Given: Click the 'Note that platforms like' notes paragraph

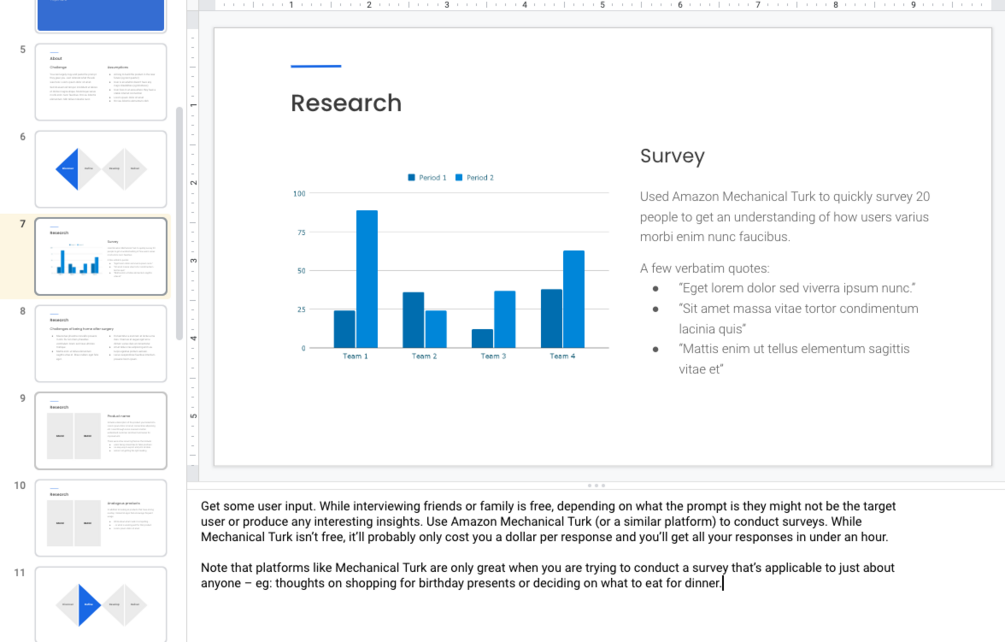Looking at the screenshot, I should pos(547,575).
